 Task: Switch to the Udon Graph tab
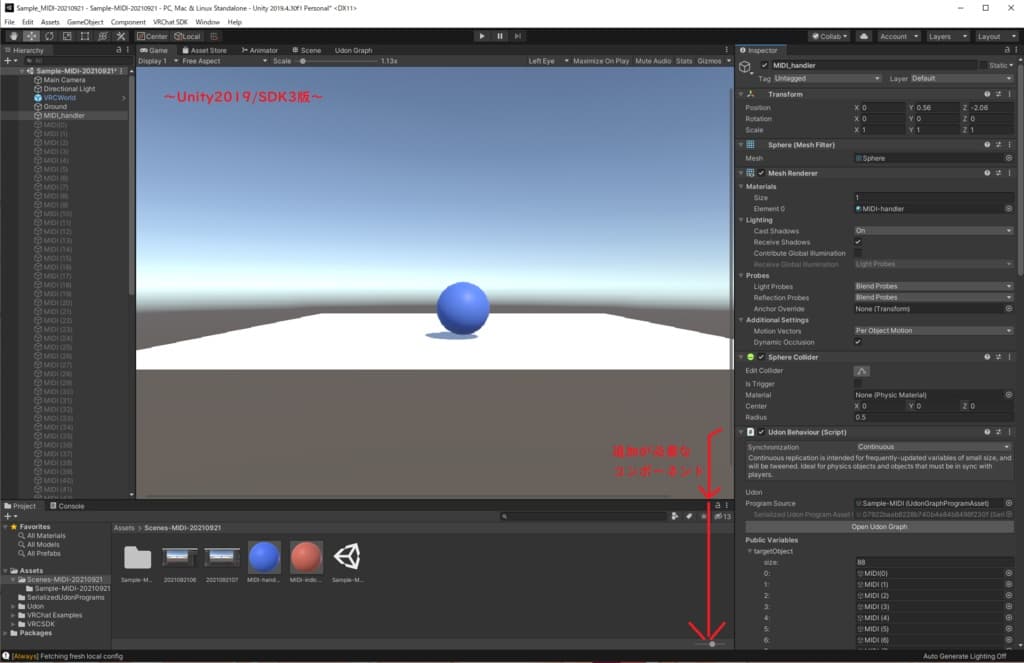click(x=353, y=50)
